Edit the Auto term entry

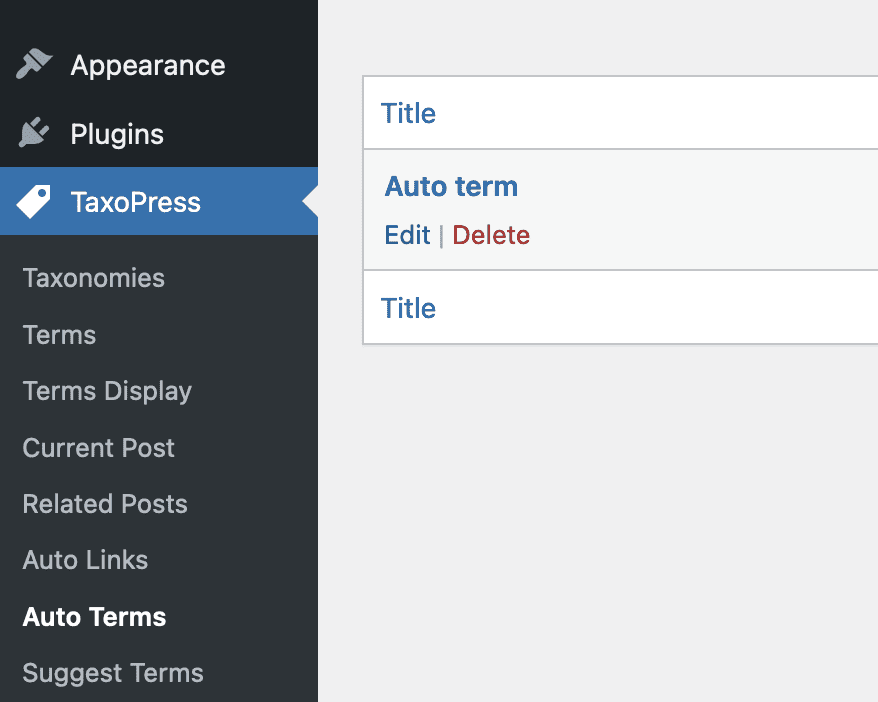pyautogui.click(x=407, y=235)
